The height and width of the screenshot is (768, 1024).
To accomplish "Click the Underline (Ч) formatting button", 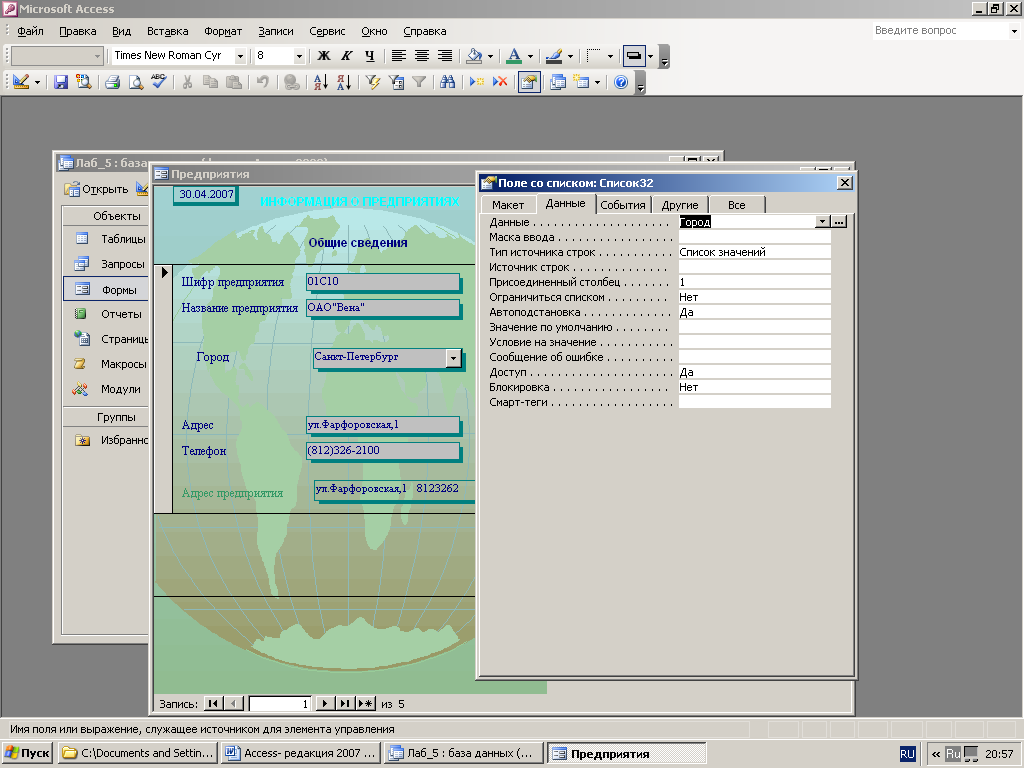I will click(x=370, y=56).
